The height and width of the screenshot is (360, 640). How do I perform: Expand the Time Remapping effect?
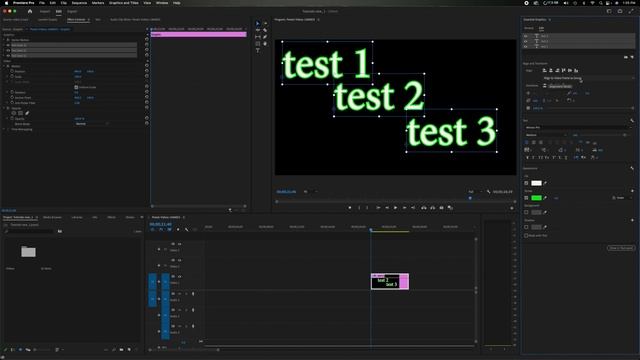pyautogui.click(x=5, y=129)
